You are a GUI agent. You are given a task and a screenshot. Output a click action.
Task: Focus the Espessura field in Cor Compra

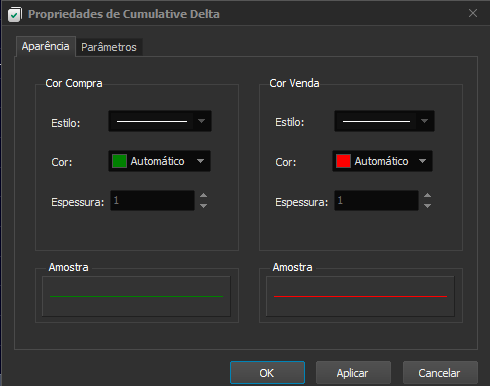click(152, 200)
